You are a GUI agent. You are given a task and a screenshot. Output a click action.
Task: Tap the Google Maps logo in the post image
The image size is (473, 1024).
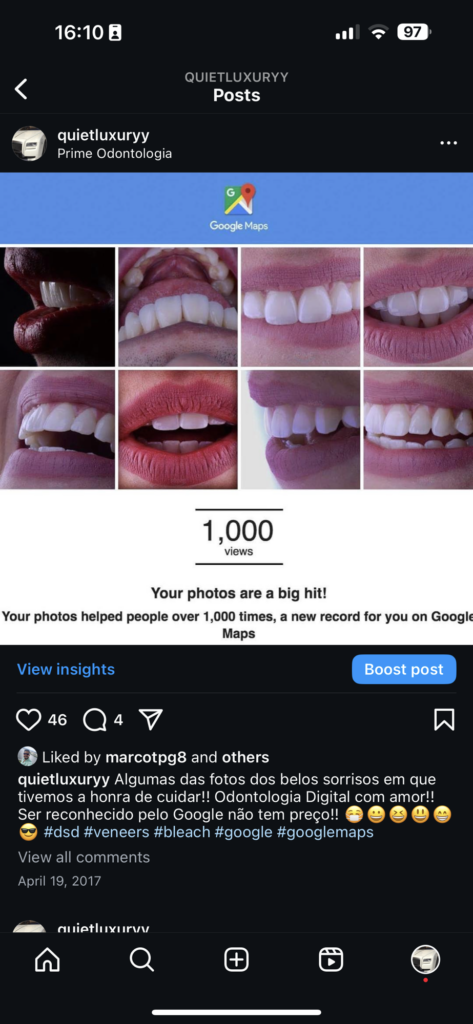pyautogui.click(x=238, y=208)
